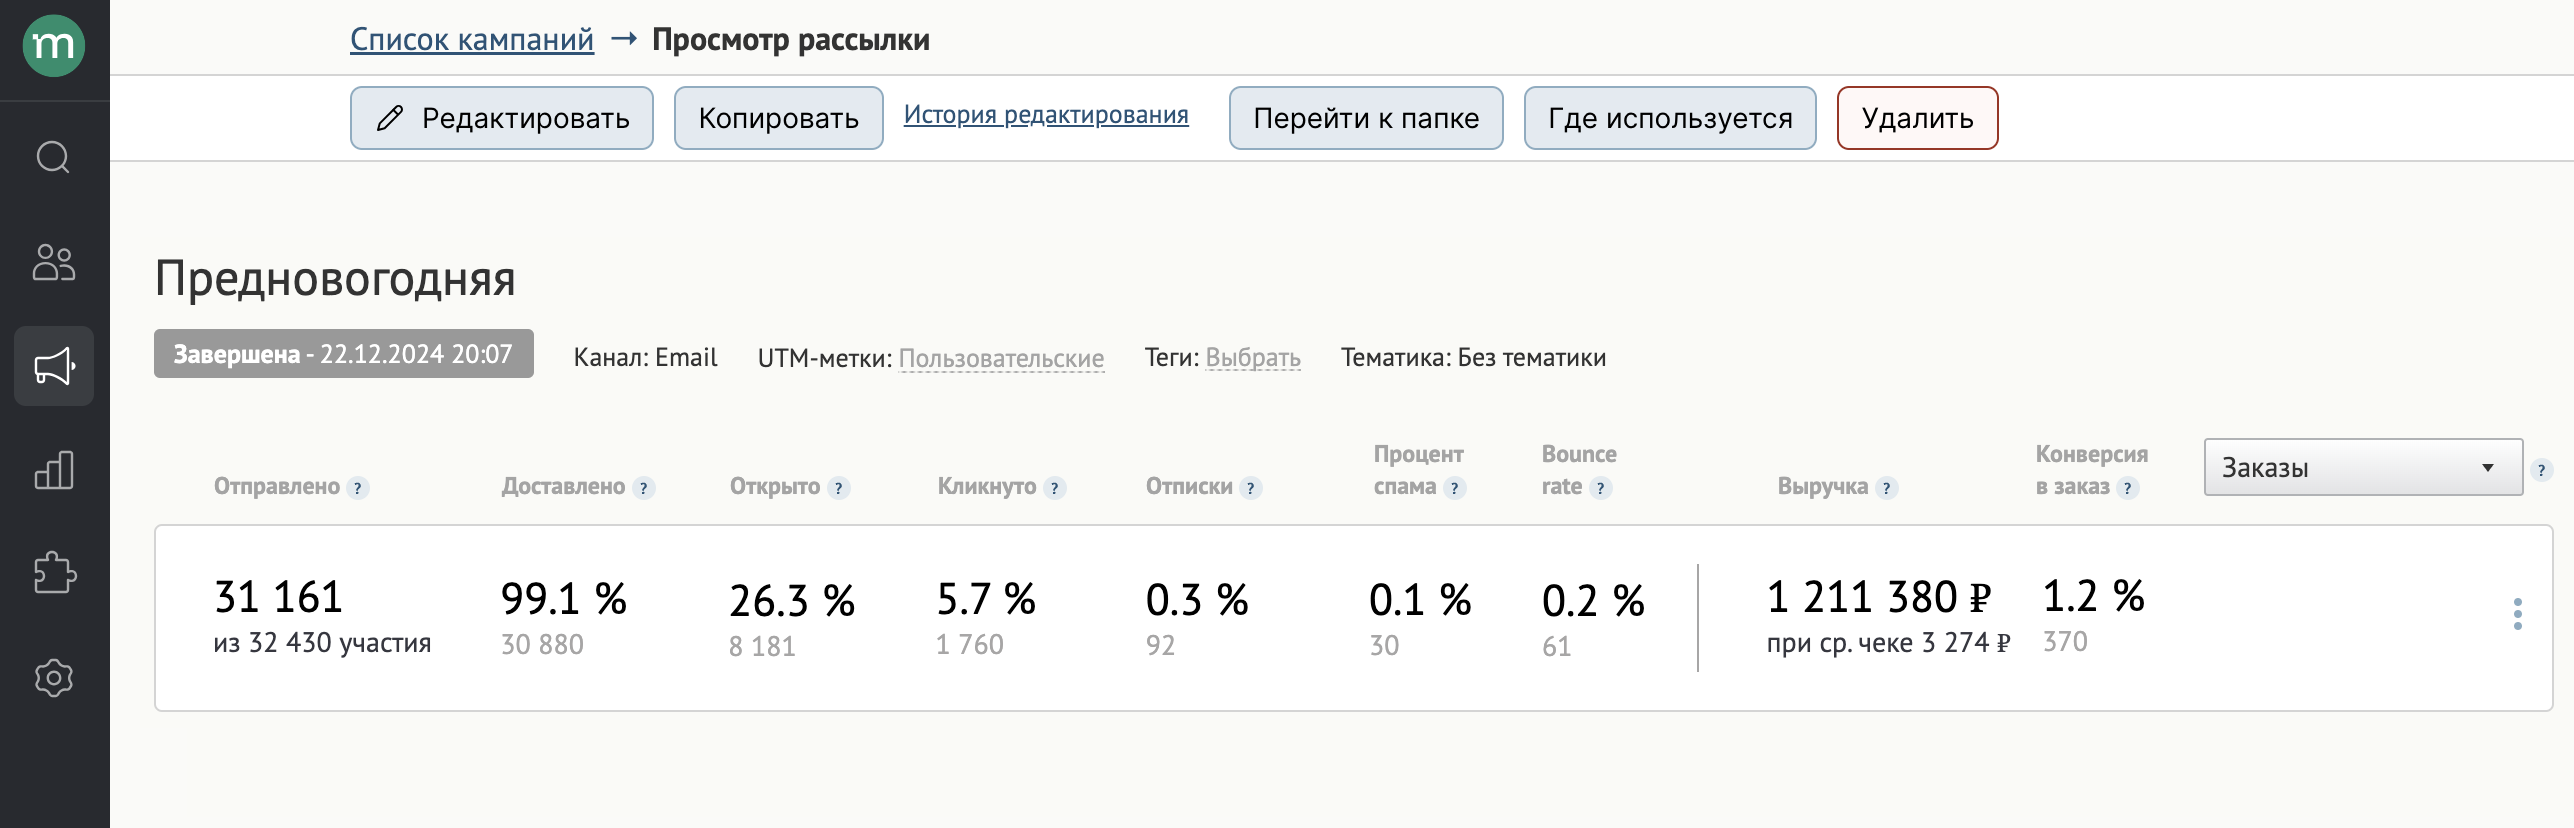Click Выбрать link next to Теги

pyautogui.click(x=1253, y=358)
